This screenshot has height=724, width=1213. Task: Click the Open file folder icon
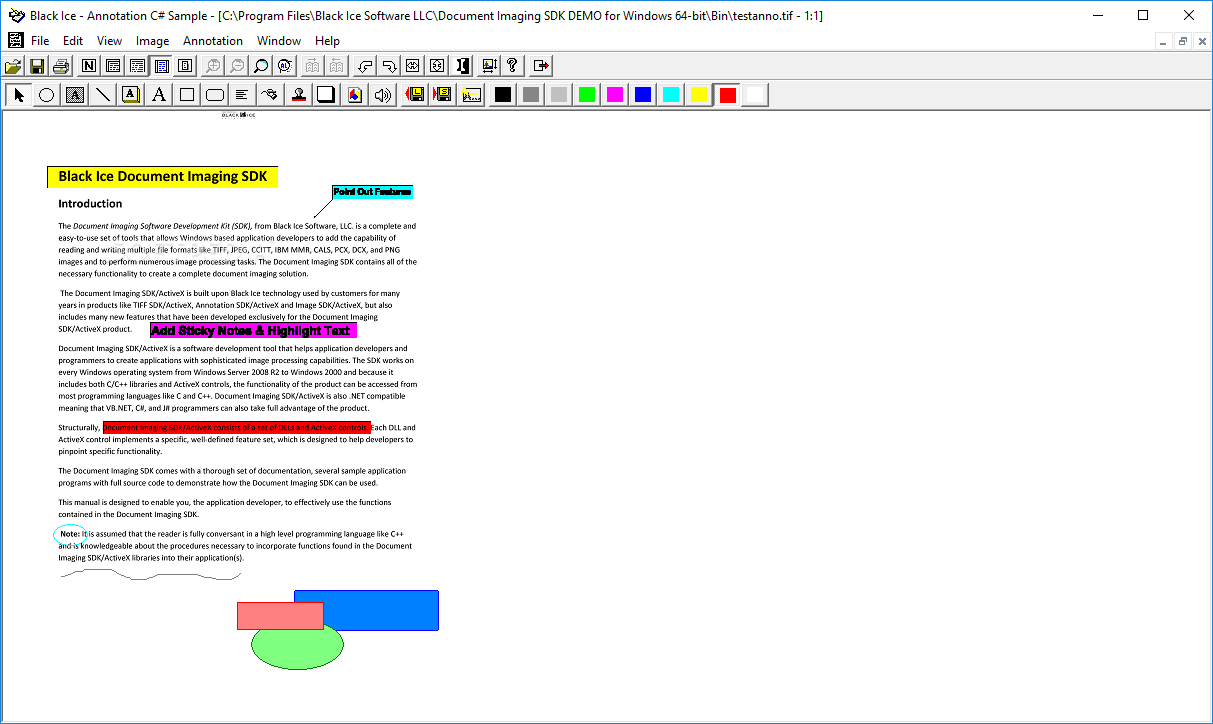pyautogui.click(x=13, y=66)
